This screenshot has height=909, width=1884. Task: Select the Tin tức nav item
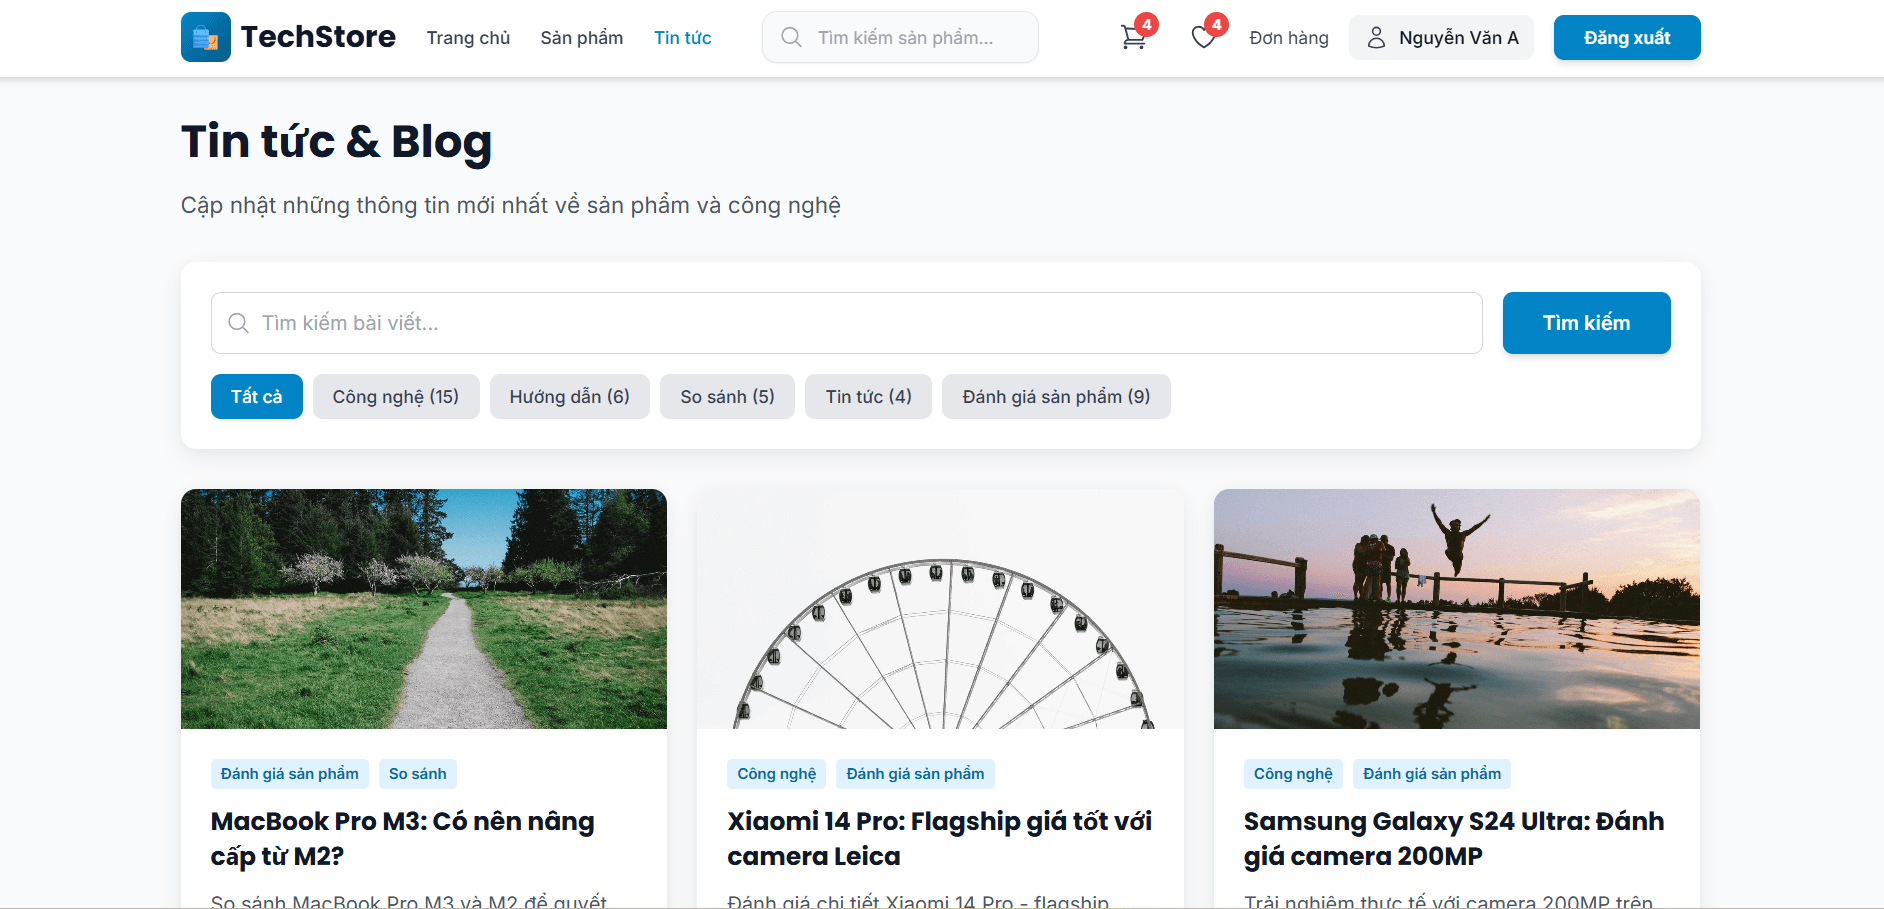683,38
